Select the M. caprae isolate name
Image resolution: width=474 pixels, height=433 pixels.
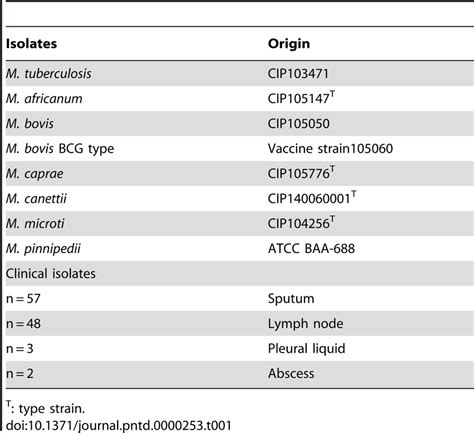click(x=35, y=174)
